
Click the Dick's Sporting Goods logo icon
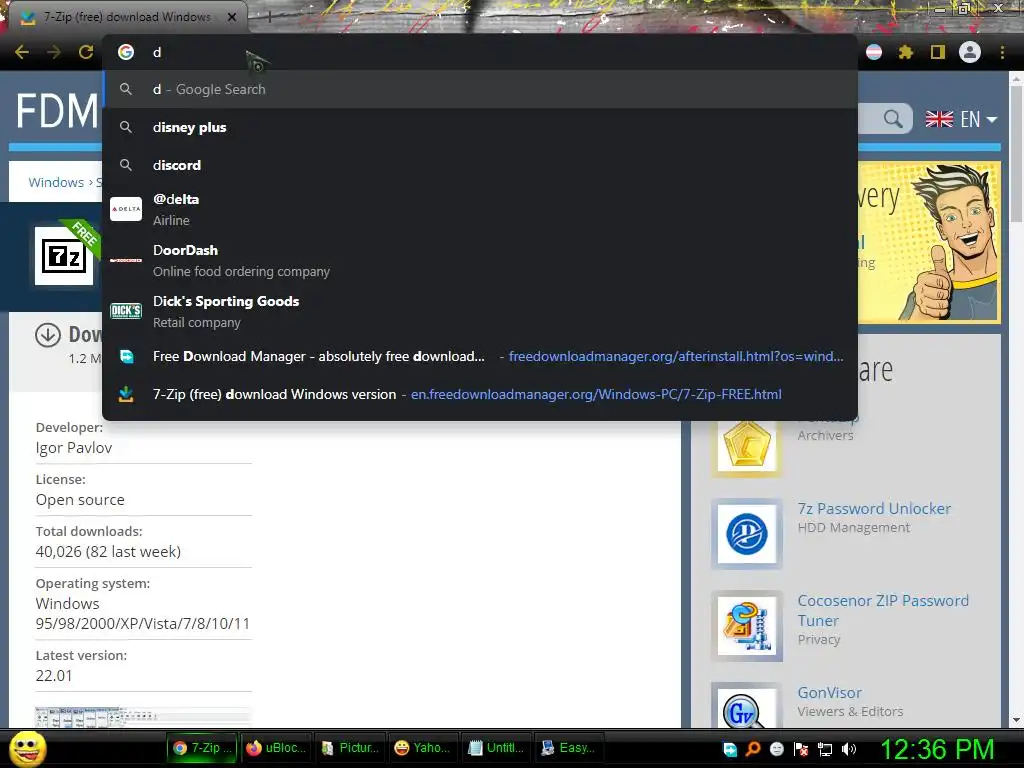coord(126,311)
